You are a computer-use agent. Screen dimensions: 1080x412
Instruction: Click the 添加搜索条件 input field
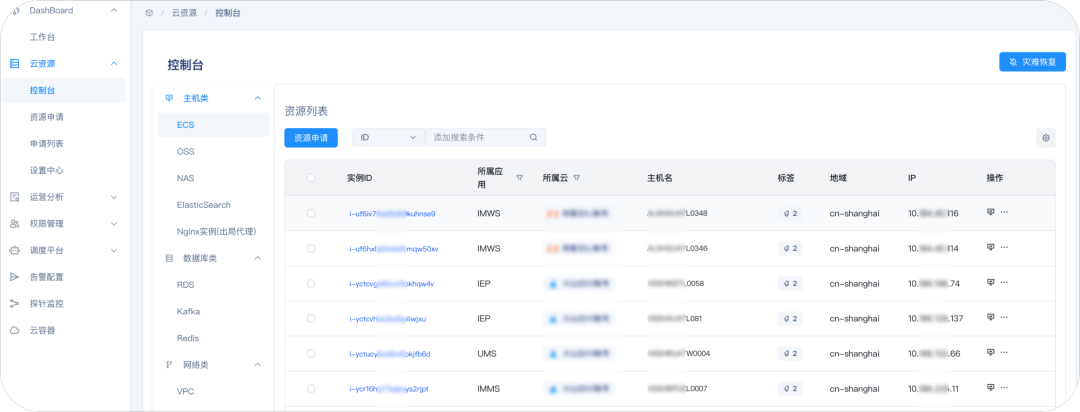(476, 138)
